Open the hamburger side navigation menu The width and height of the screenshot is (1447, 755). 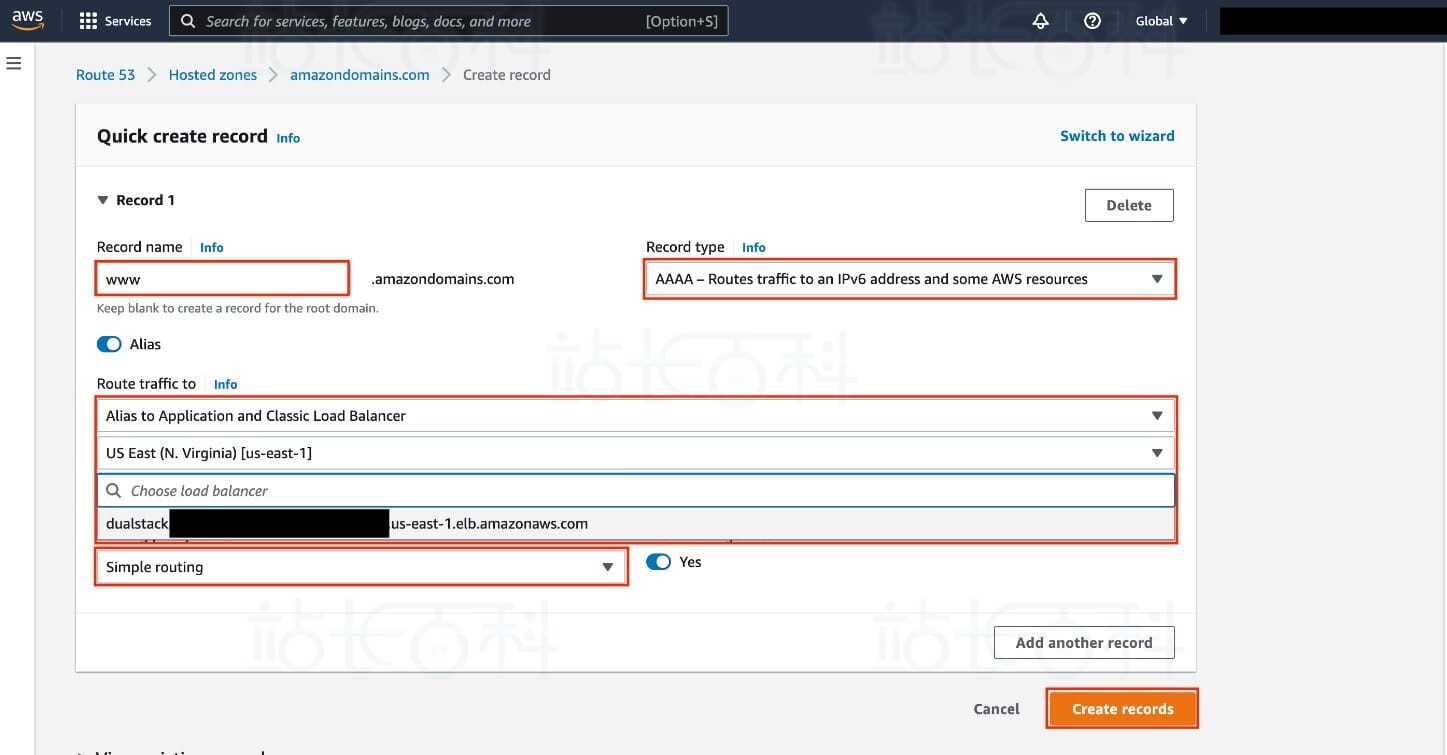click(14, 63)
